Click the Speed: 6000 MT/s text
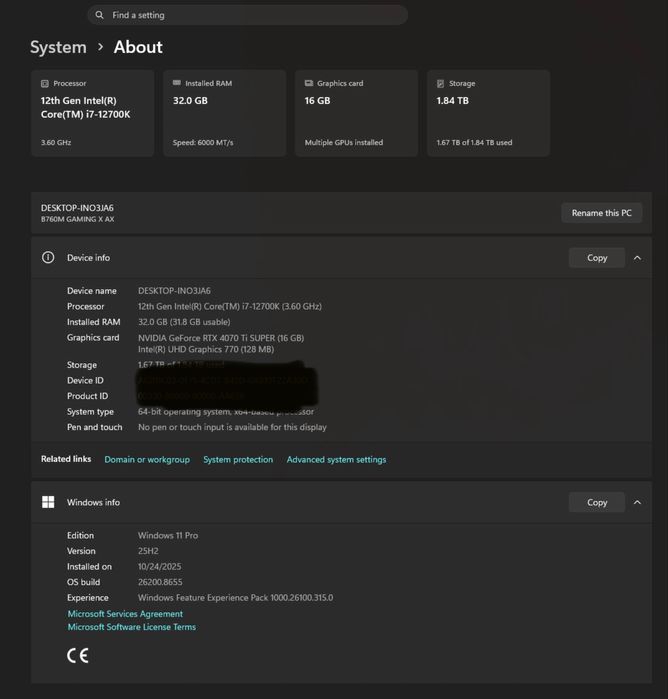Image resolution: width=668 pixels, height=699 pixels. (203, 143)
